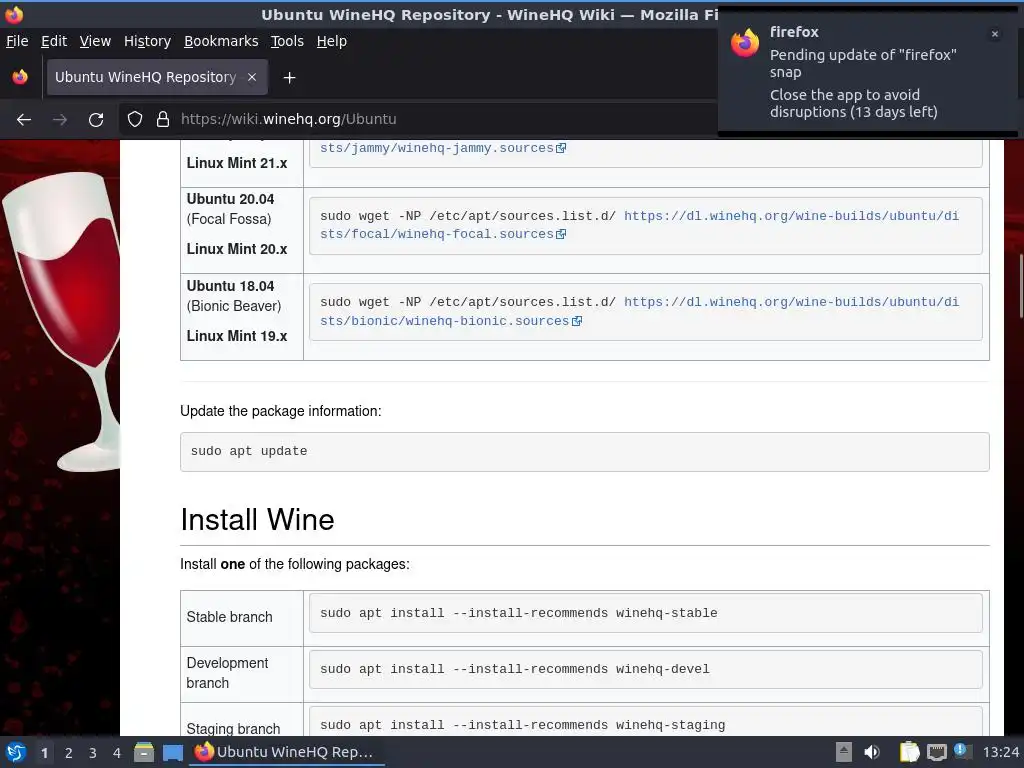Screen dimensions: 1024x768
Task: Dismiss the firefox snap update notification
Action: pyautogui.click(x=995, y=34)
